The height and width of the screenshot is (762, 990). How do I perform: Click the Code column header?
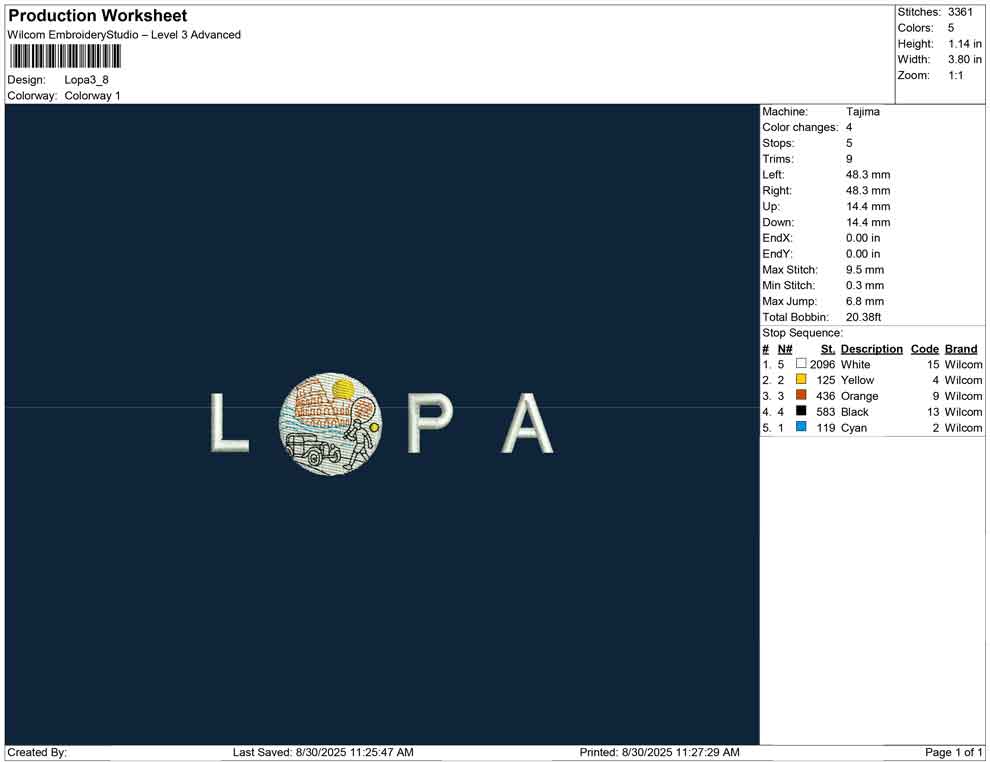point(924,349)
